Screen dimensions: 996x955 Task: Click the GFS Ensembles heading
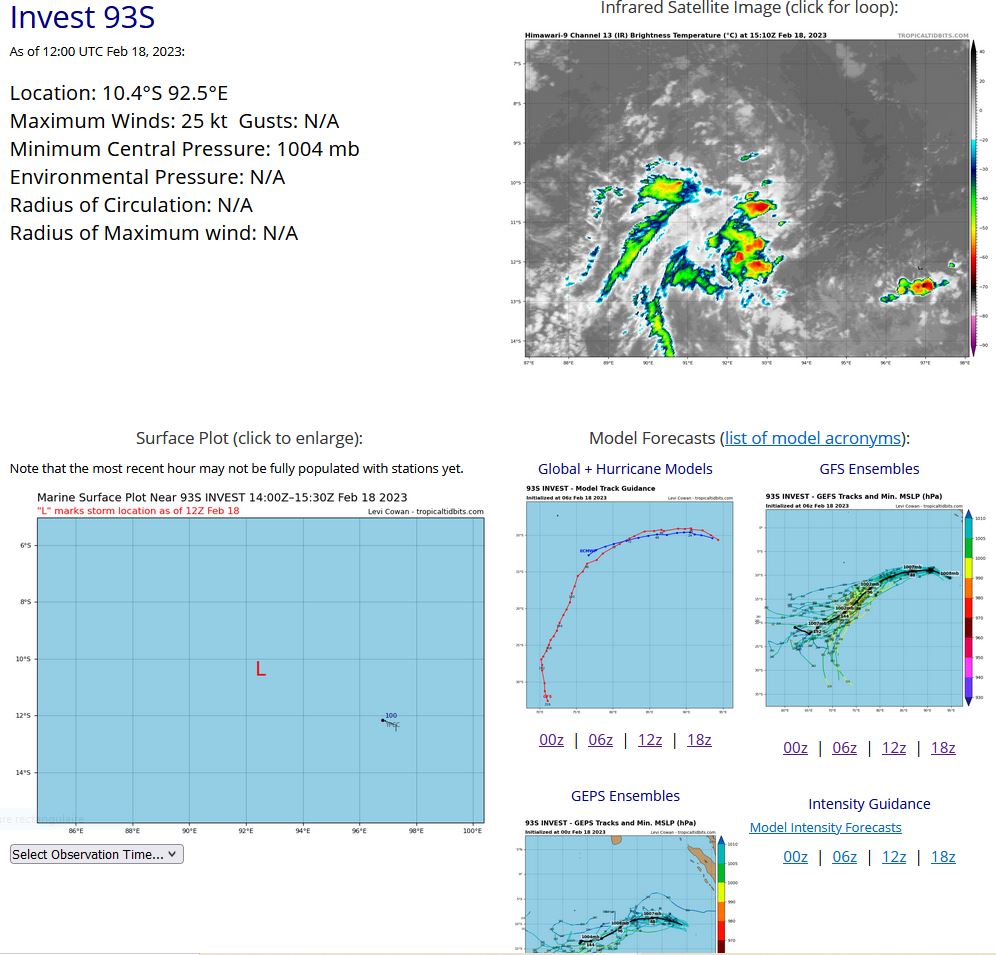[869, 469]
